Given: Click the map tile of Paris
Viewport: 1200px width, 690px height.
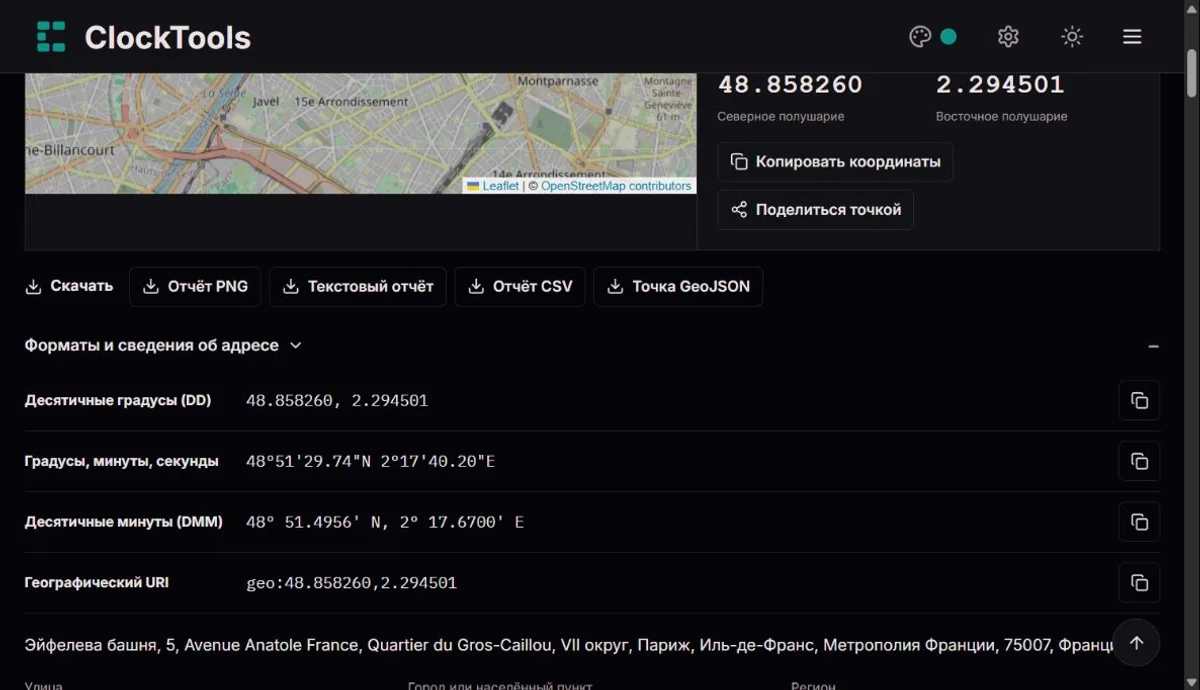Looking at the screenshot, I should 360,133.
